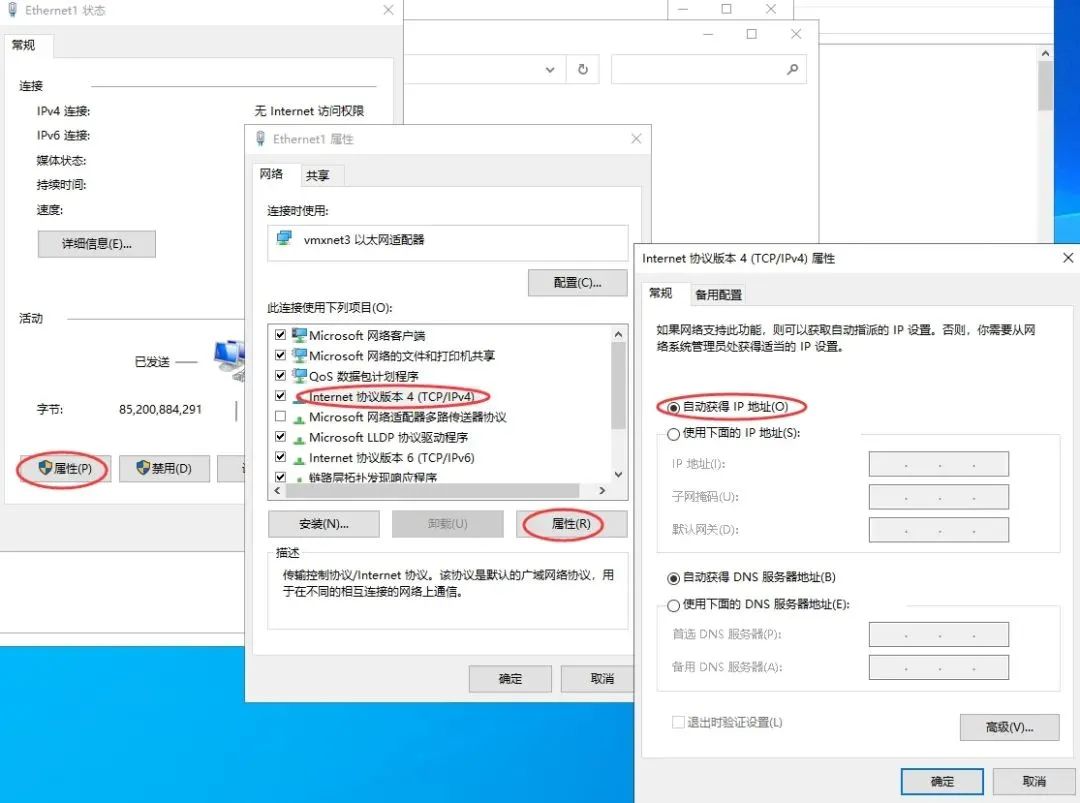1080x803 pixels.
Task: Open advanced settings via 高级(V) button
Action: click(1009, 727)
